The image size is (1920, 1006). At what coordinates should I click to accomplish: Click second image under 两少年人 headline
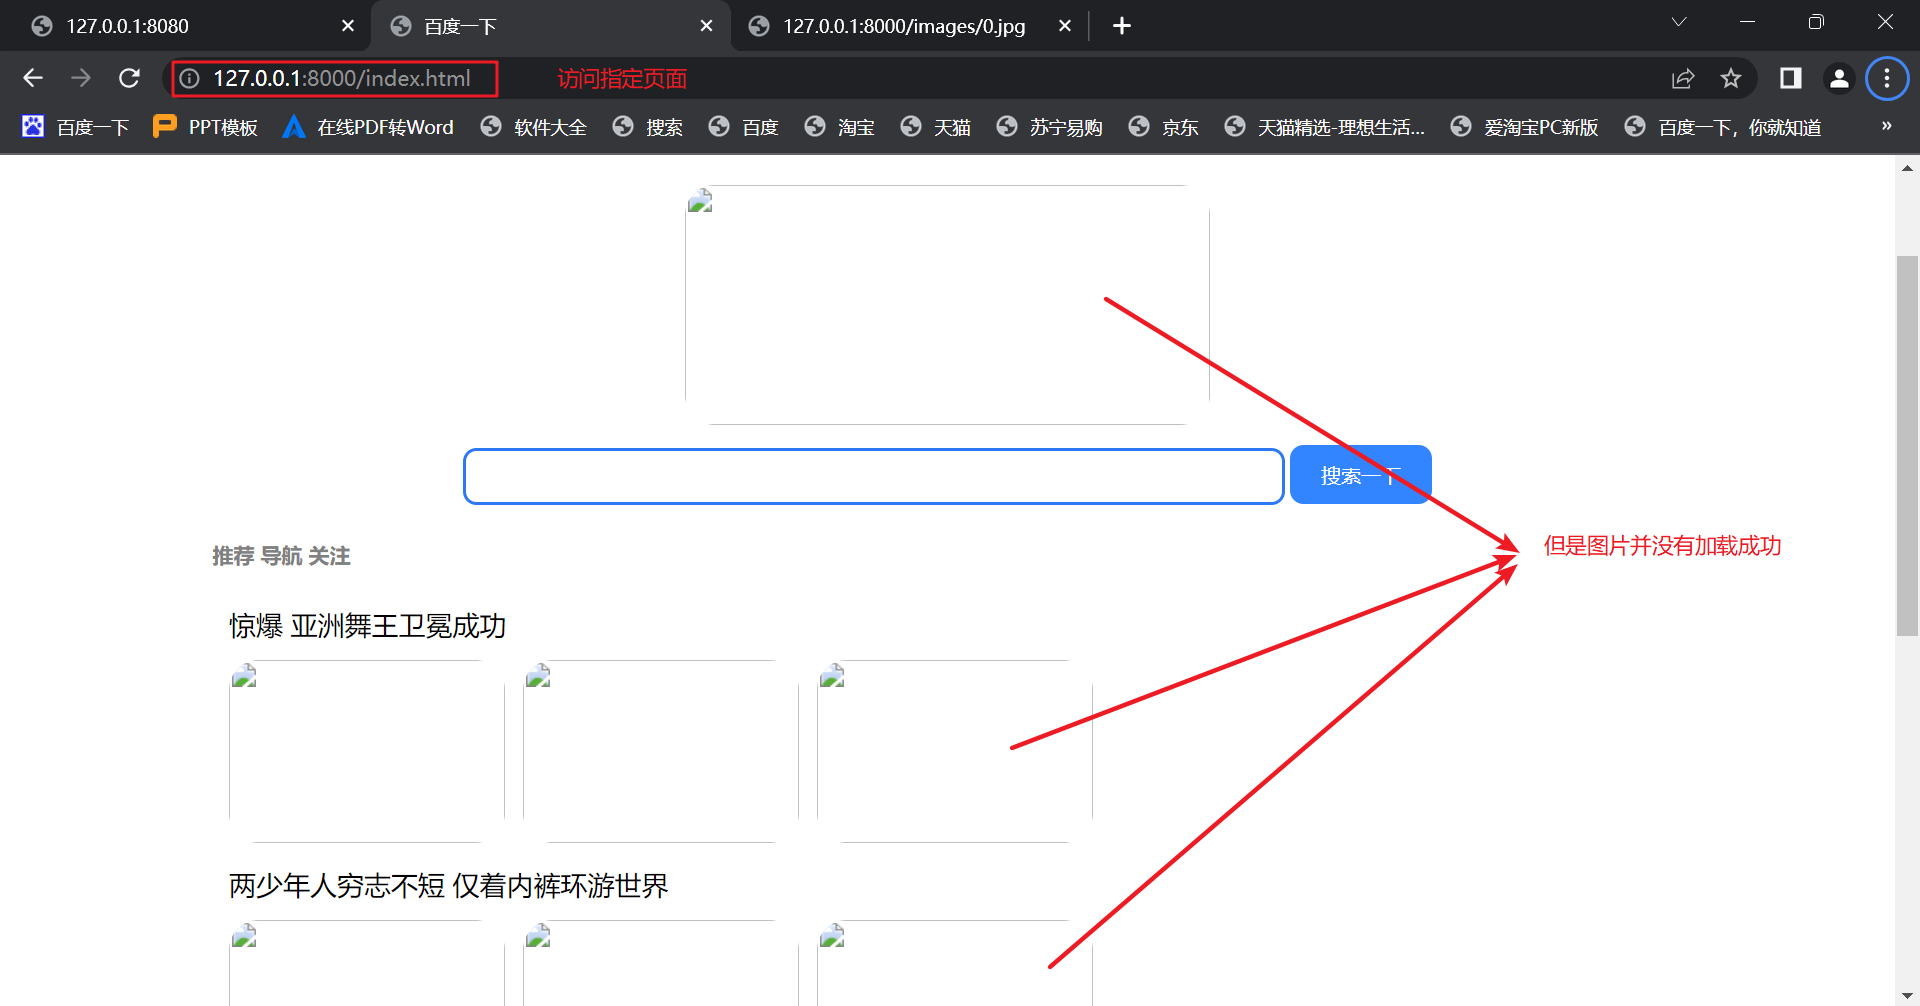tap(661, 963)
